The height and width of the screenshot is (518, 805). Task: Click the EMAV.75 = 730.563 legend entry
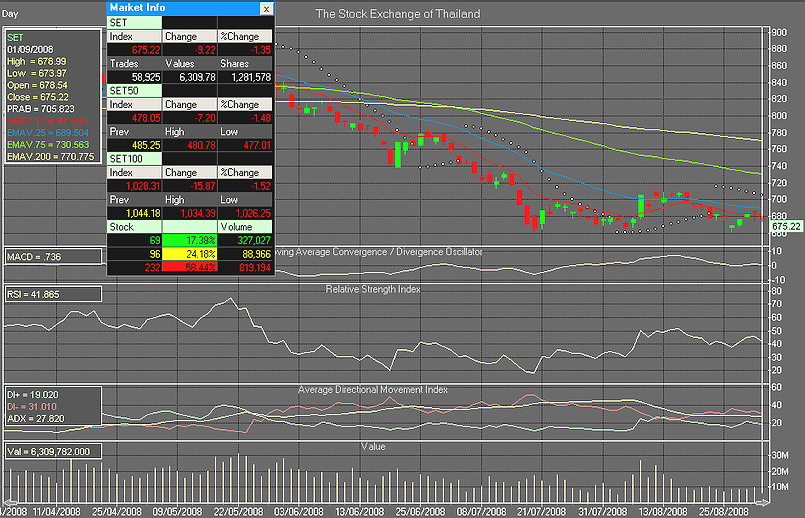click(x=48, y=145)
